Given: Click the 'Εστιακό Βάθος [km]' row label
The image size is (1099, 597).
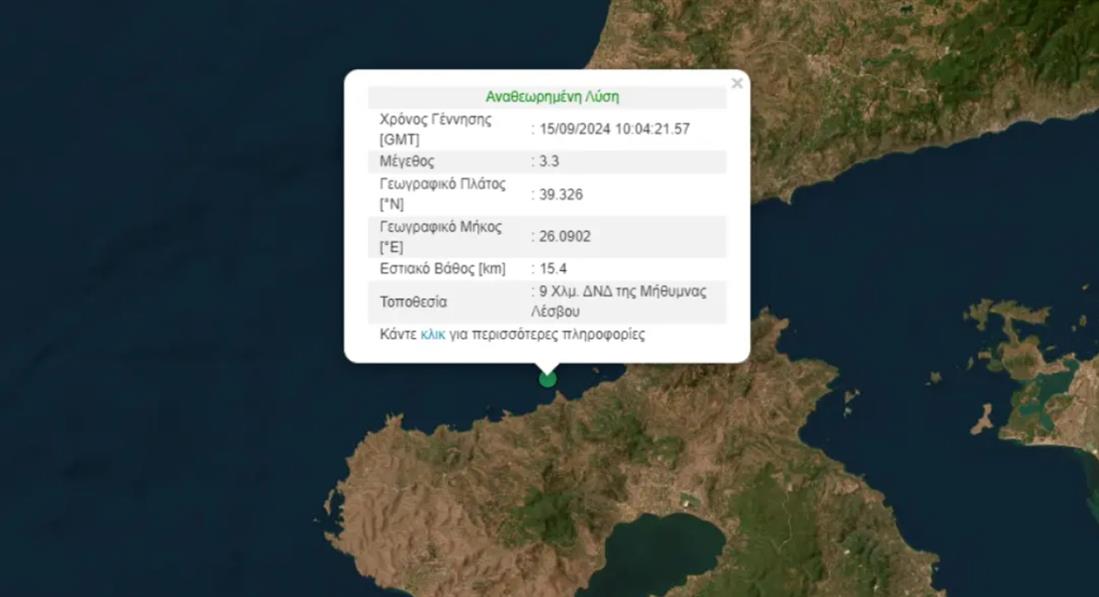Looking at the screenshot, I should coord(442,269).
